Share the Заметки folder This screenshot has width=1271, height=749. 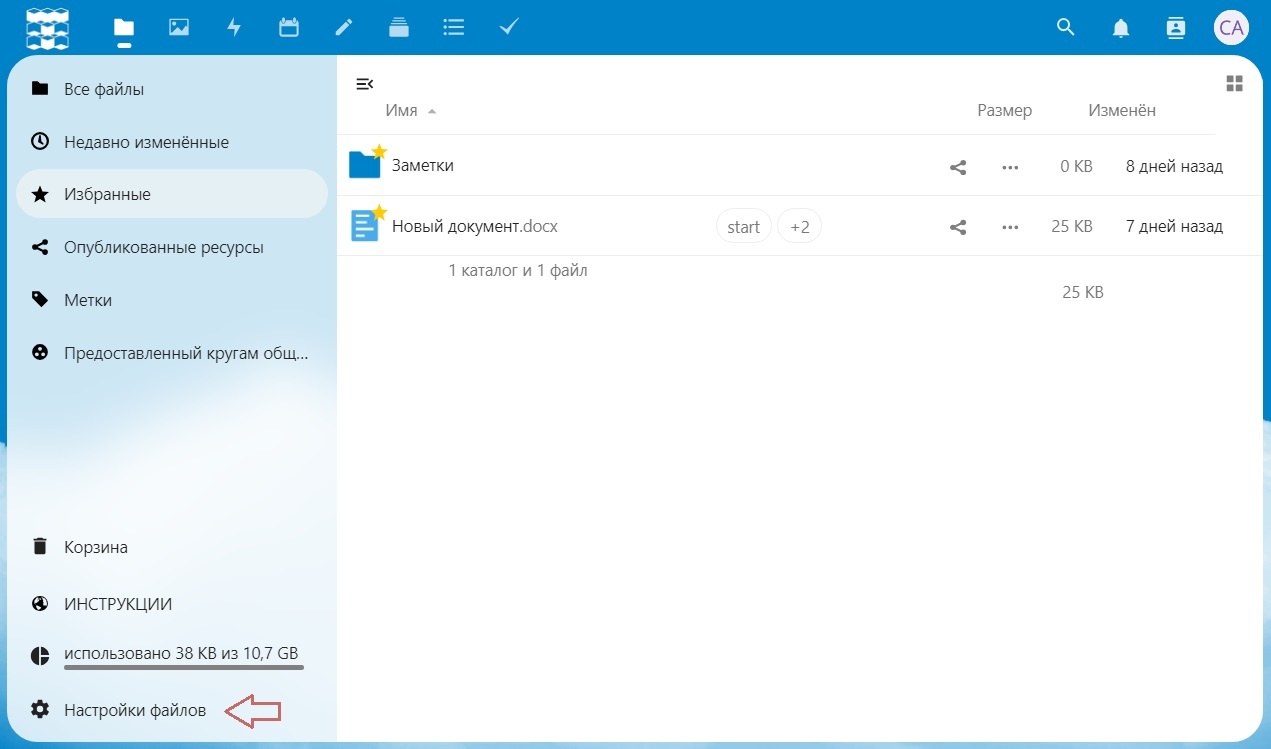[x=958, y=167]
